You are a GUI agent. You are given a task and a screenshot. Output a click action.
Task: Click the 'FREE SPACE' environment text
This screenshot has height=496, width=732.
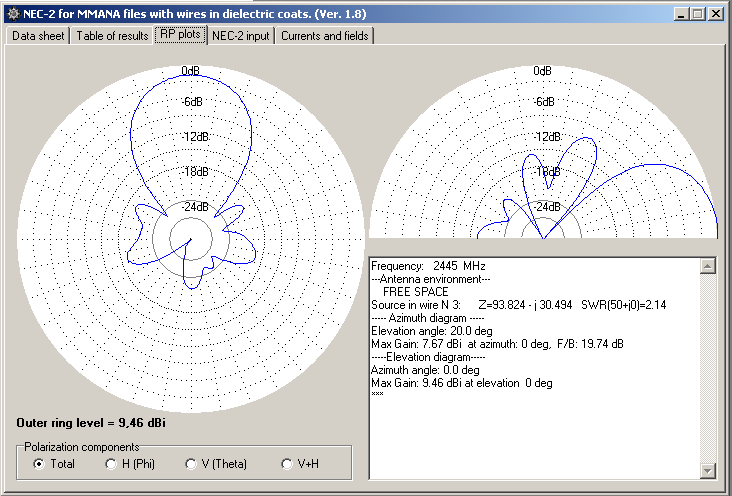pyautogui.click(x=415, y=292)
